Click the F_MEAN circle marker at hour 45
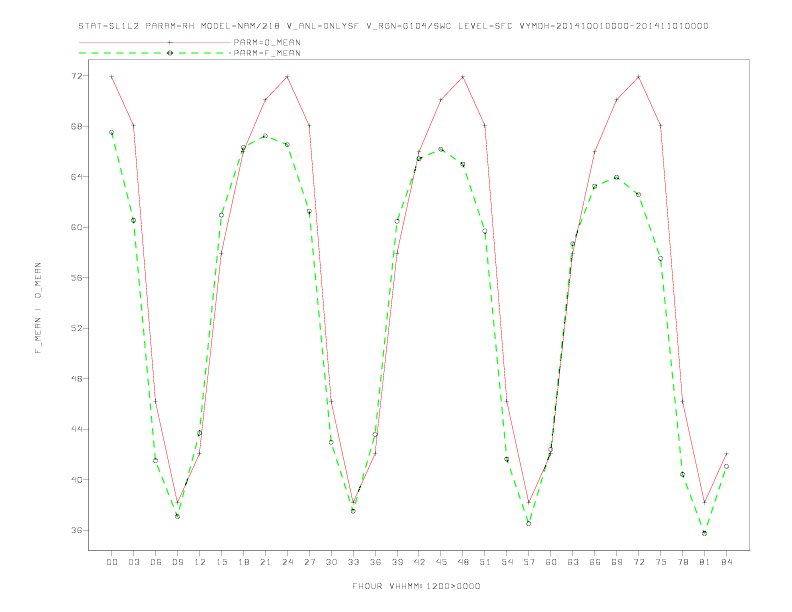 click(441, 149)
